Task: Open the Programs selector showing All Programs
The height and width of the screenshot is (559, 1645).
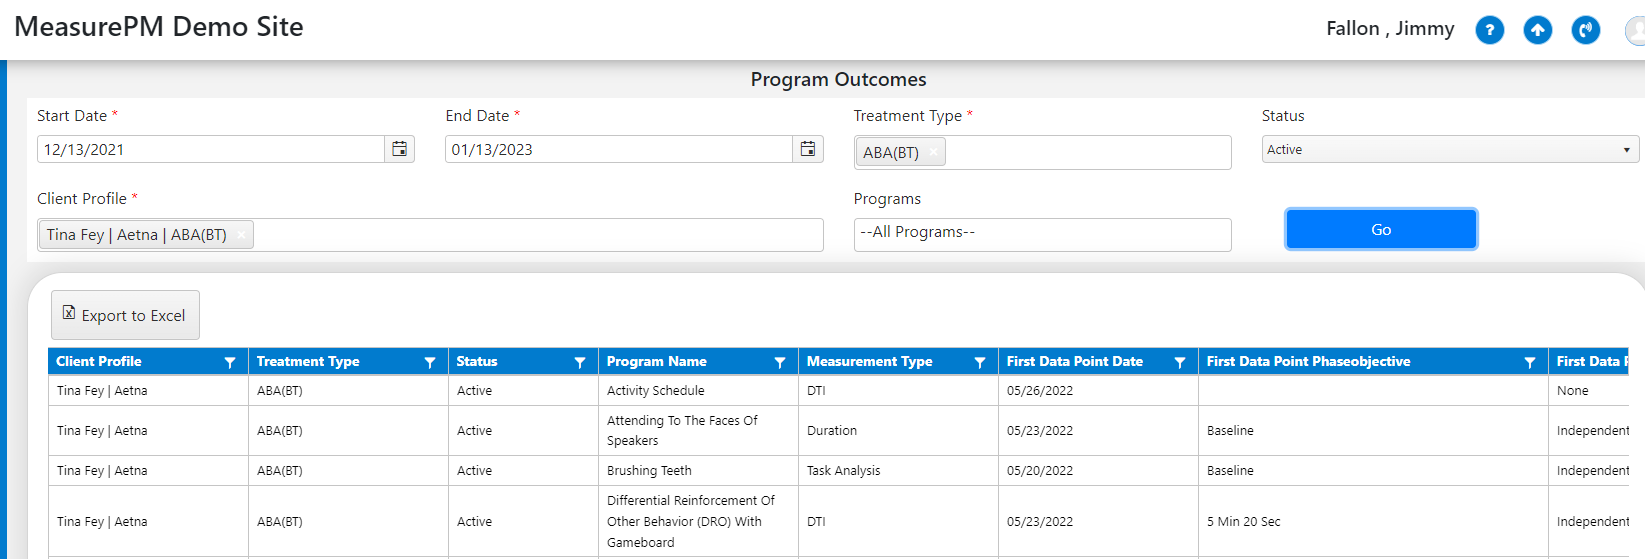Action: point(1042,234)
